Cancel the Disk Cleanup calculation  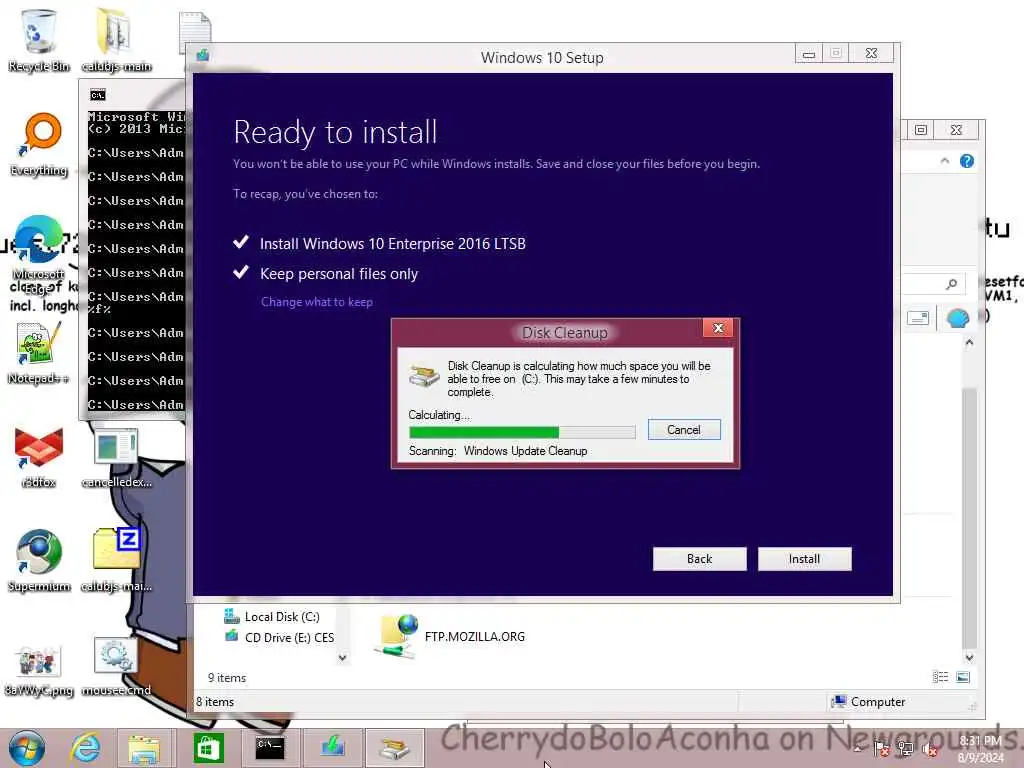pos(684,430)
